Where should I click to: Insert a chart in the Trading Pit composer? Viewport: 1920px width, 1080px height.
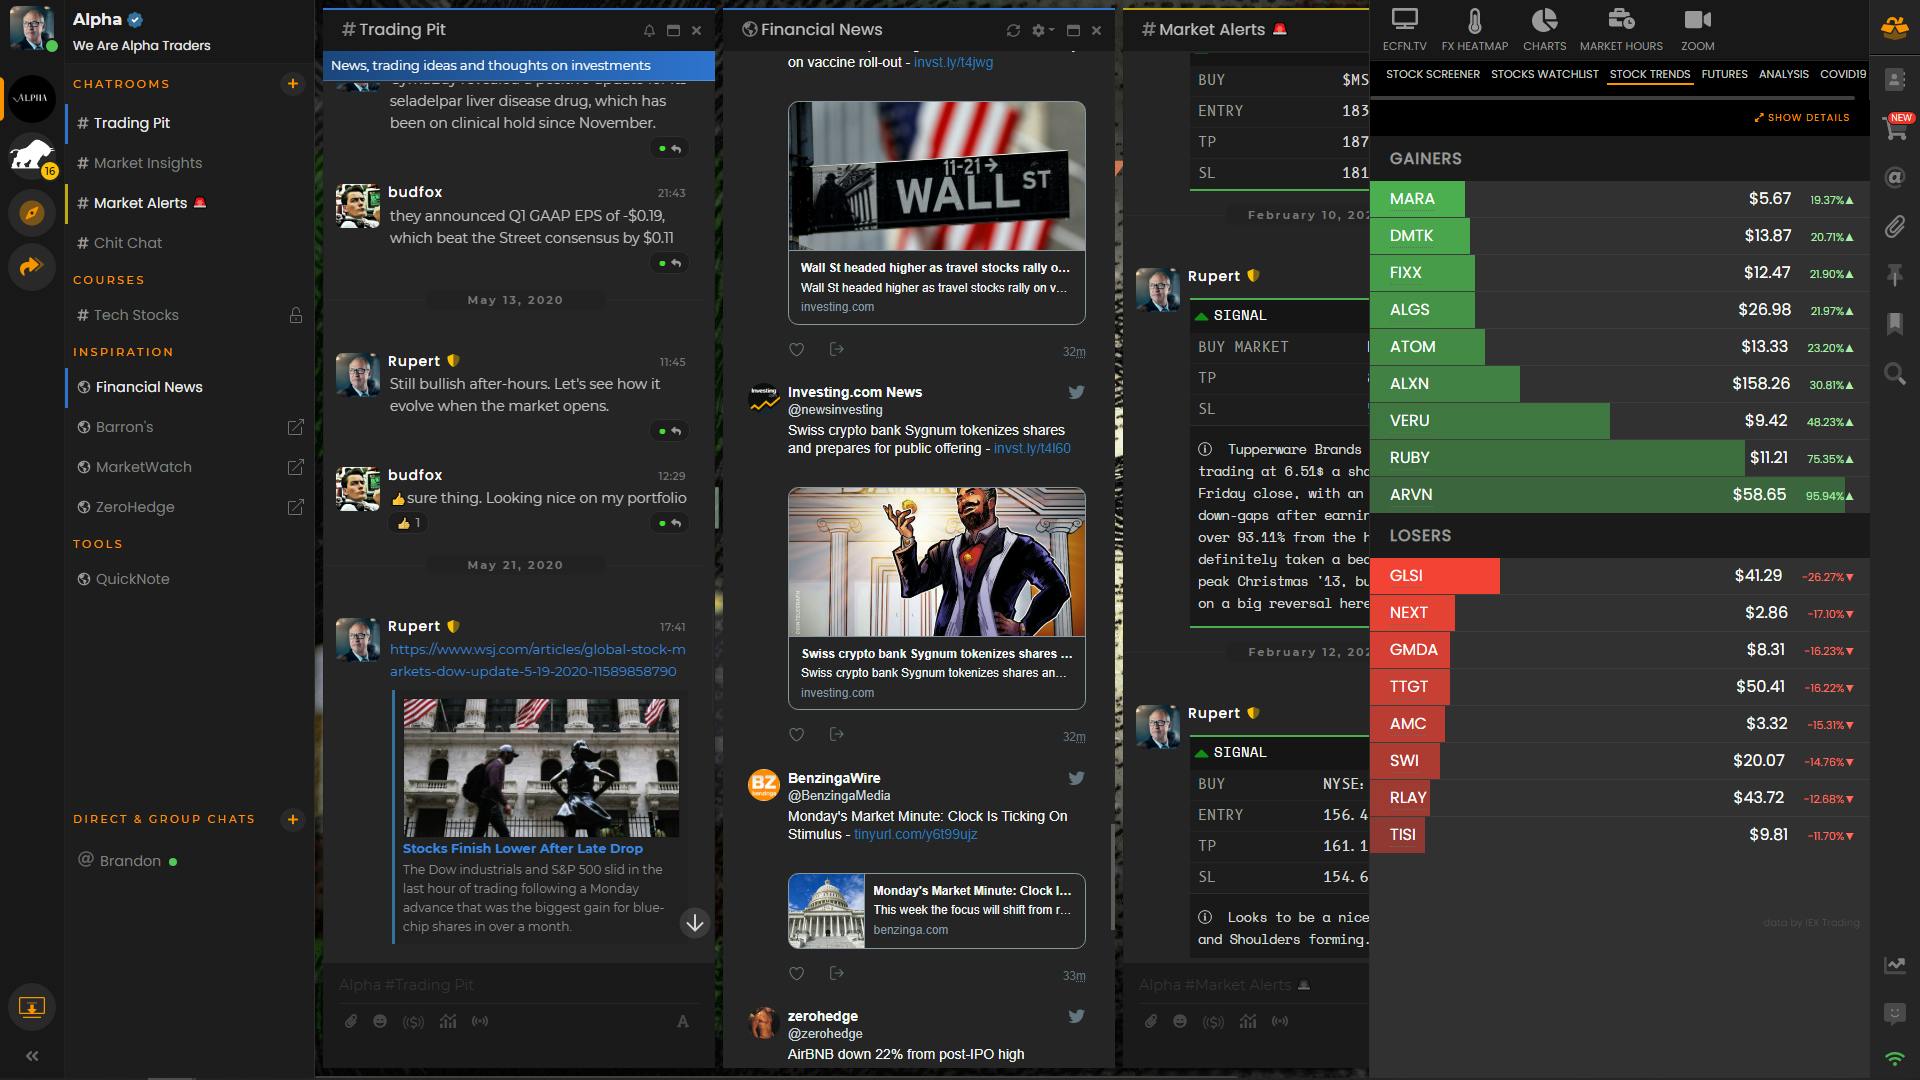pos(447,1021)
